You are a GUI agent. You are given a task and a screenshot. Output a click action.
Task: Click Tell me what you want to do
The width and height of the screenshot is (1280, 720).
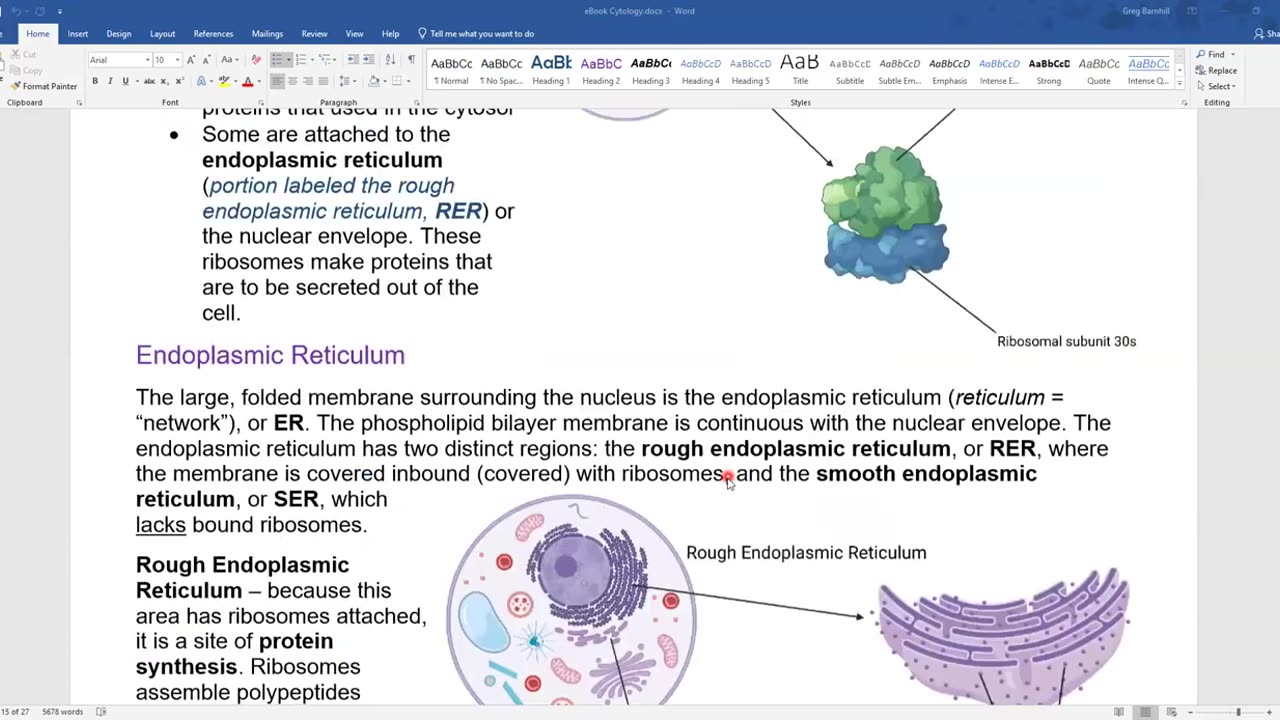[x=476, y=33]
